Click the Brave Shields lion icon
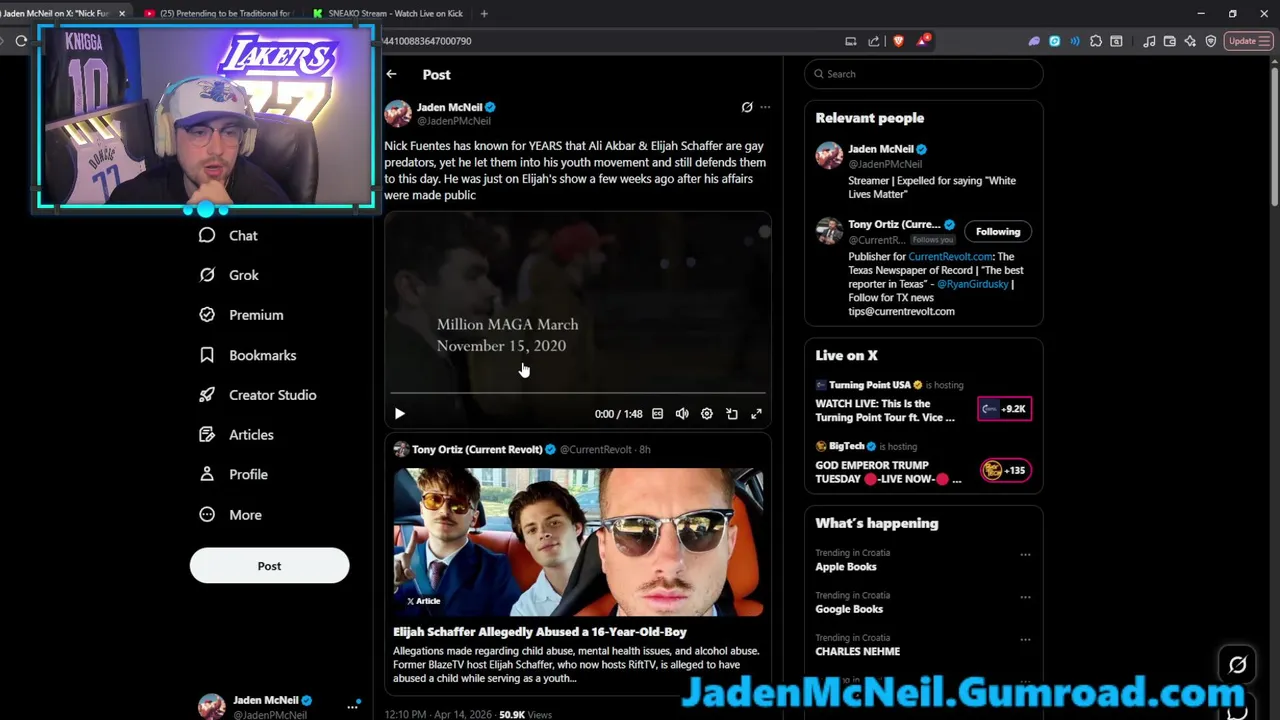Viewport: 1280px width, 720px height. tap(898, 41)
